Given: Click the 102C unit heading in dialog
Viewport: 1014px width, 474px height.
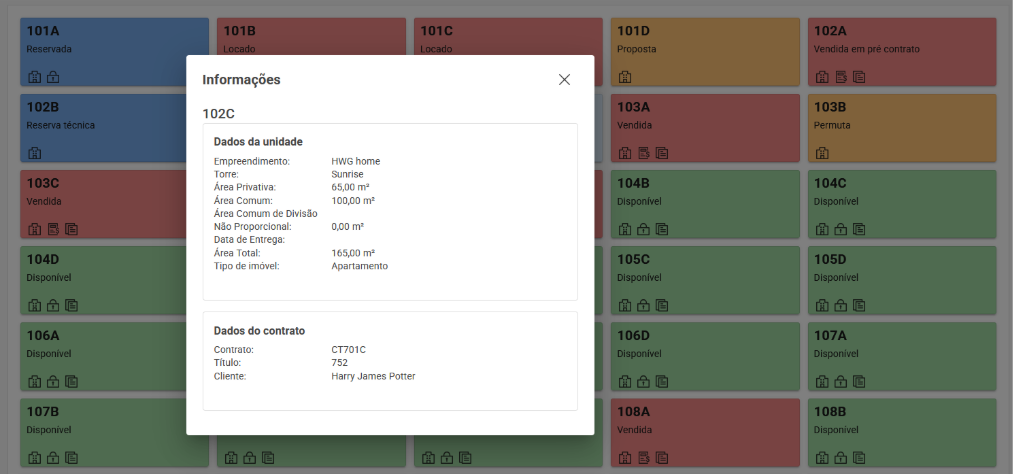Looking at the screenshot, I should coord(219,114).
